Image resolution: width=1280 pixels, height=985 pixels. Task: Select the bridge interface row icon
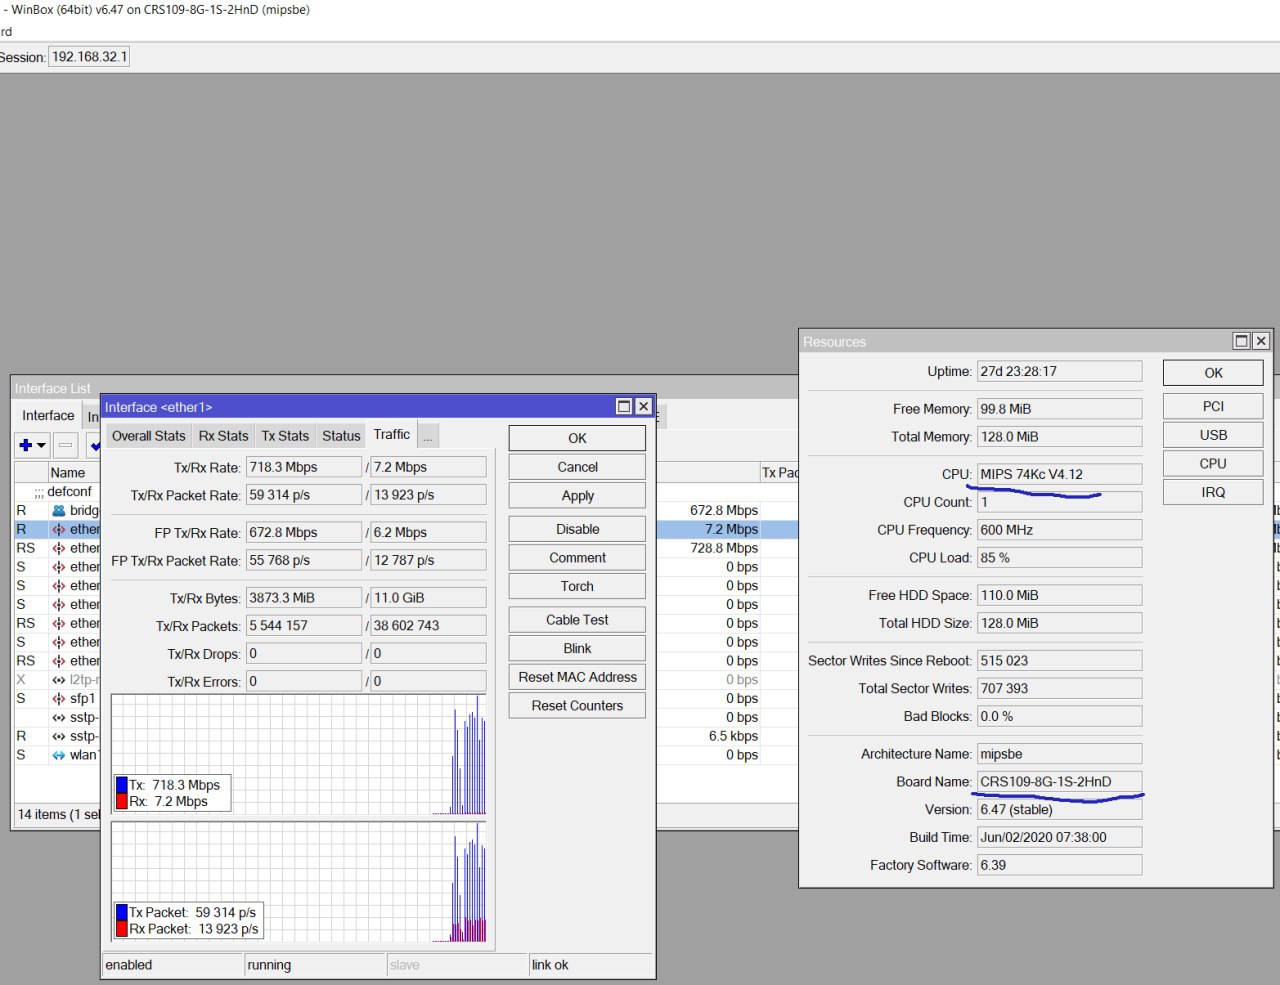coord(59,510)
